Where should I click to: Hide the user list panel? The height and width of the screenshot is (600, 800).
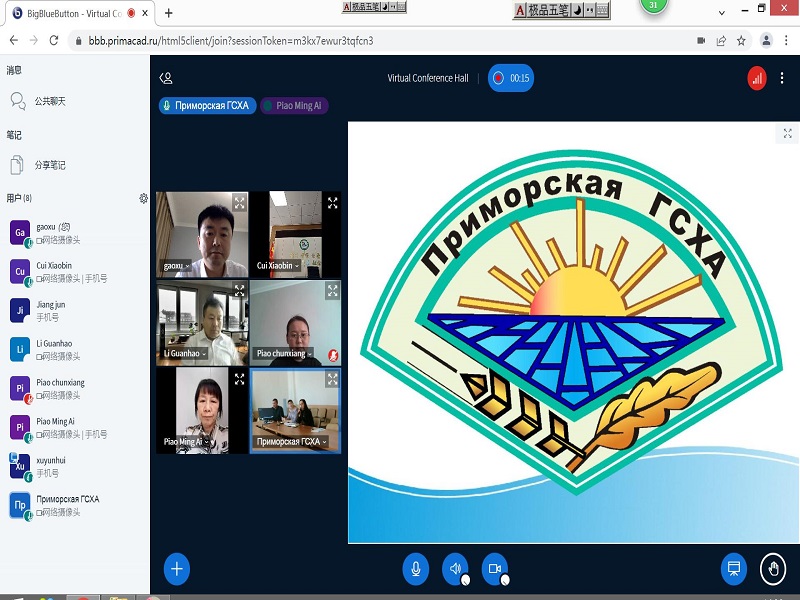[166, 78]
